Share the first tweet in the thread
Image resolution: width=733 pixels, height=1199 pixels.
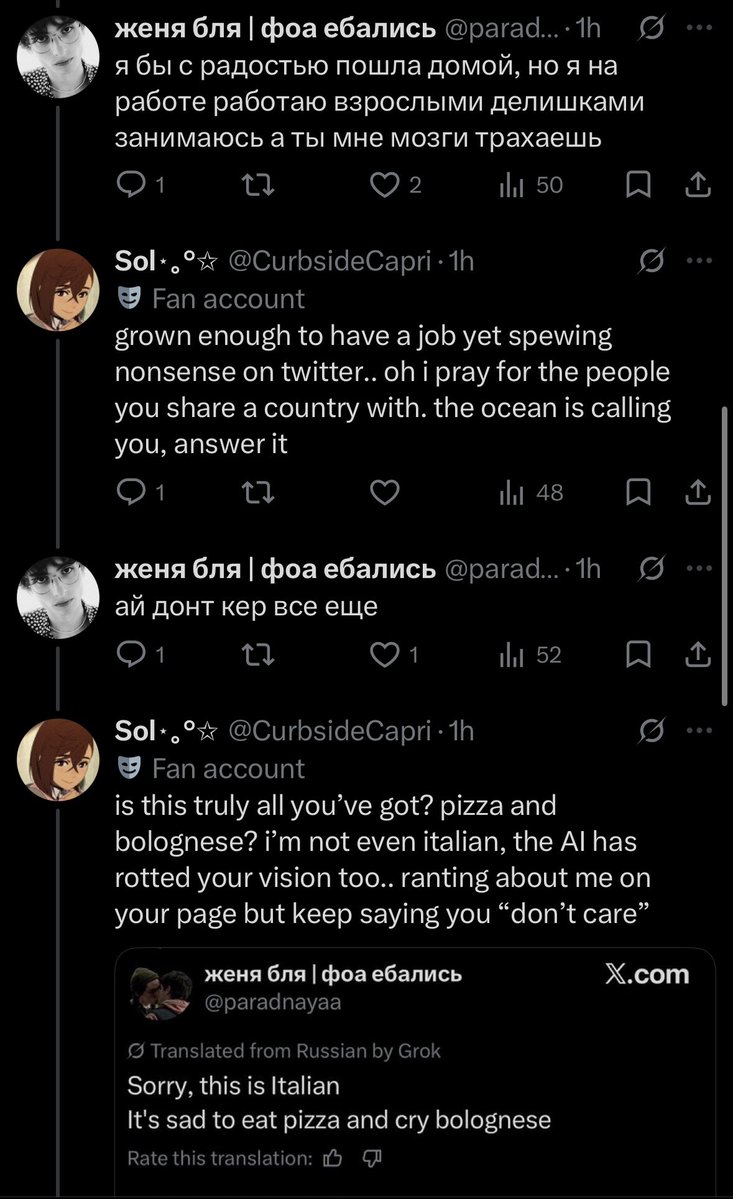699,185
